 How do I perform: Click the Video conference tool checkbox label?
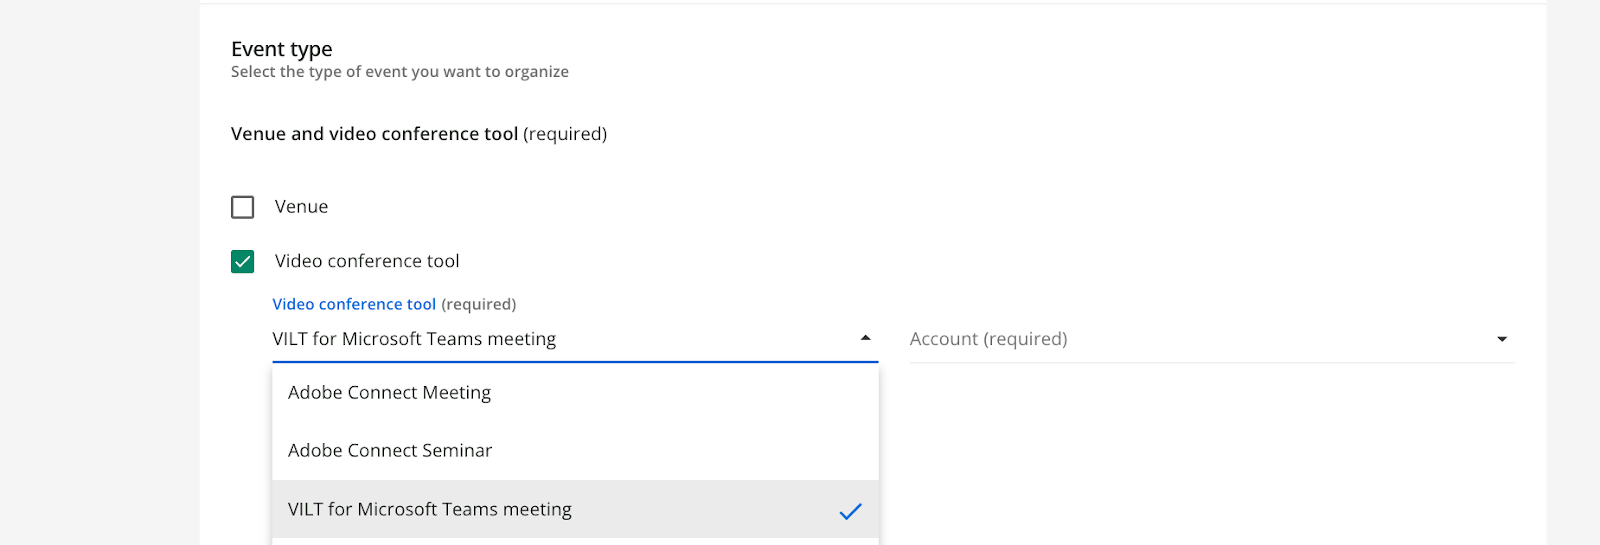point(367,262)
